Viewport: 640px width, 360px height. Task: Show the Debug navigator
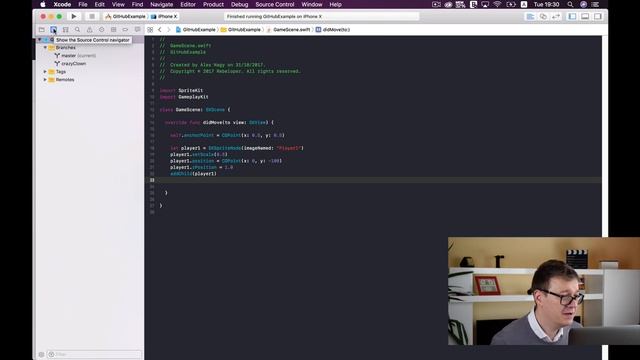(113, 30)
